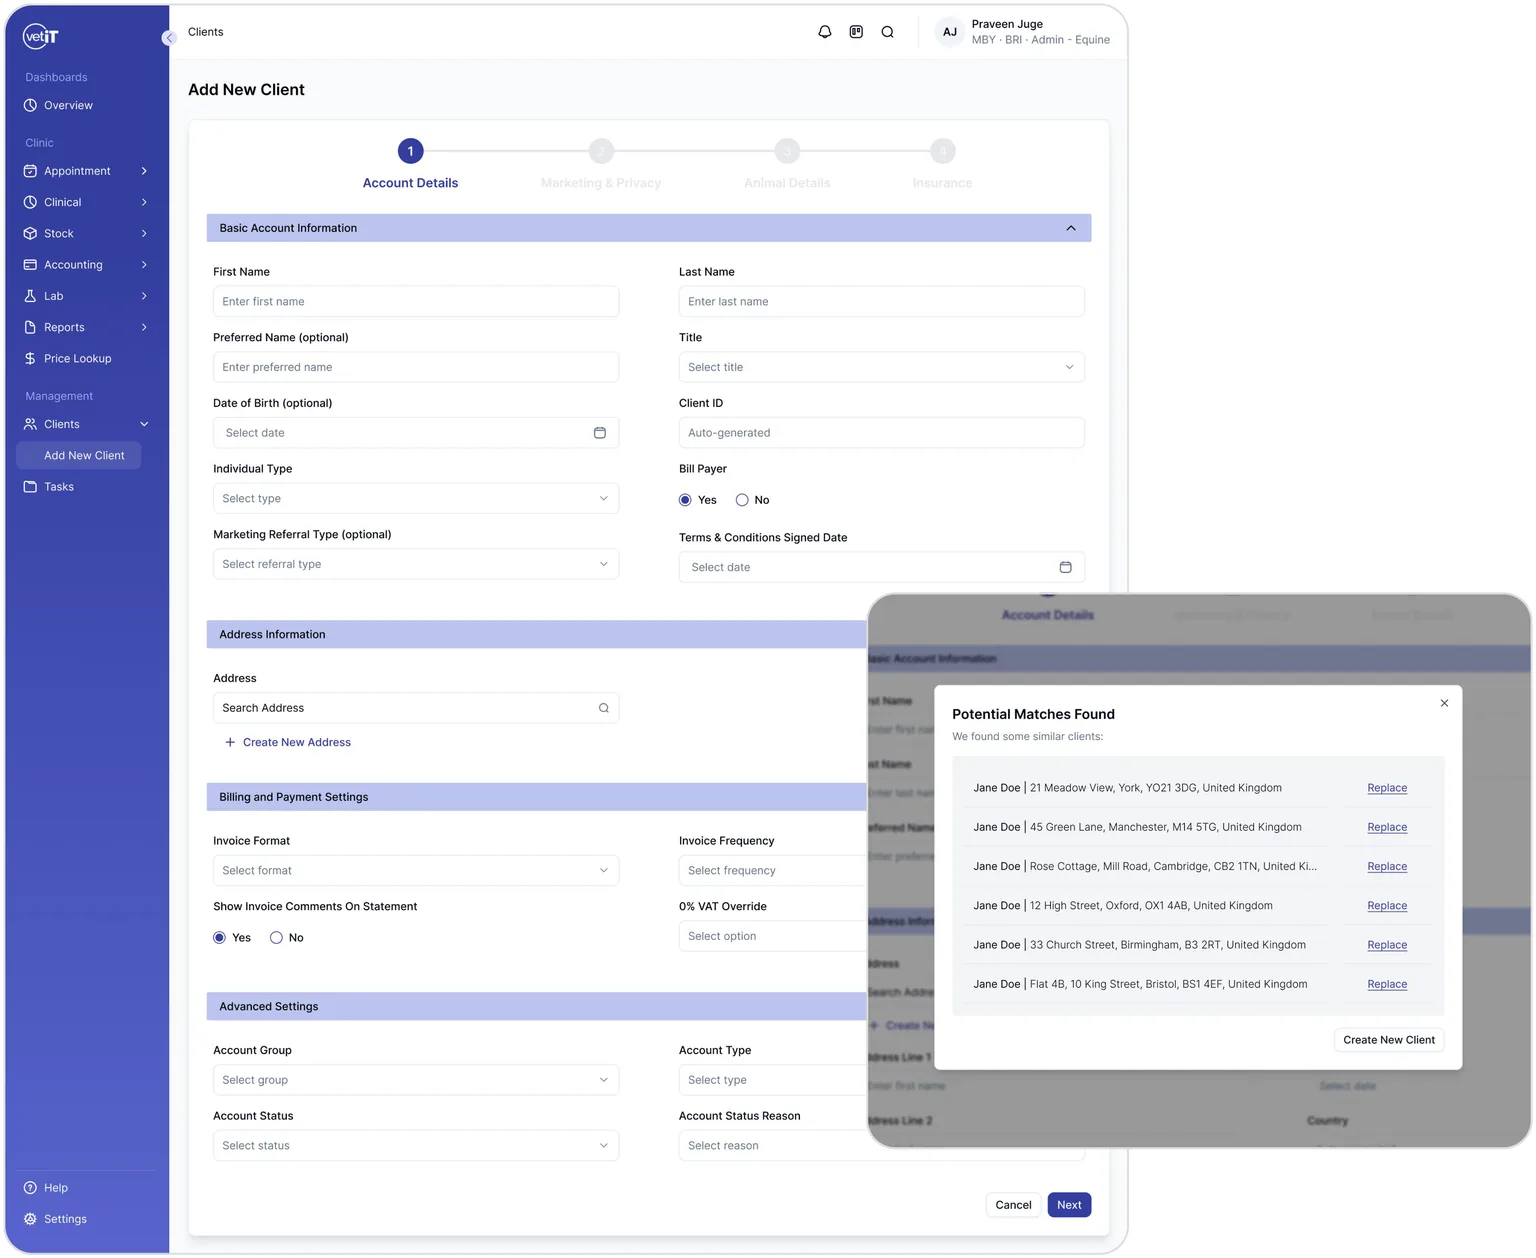
Task: Select Yes for Show Invoice Comments
Action: pos(220,938)
